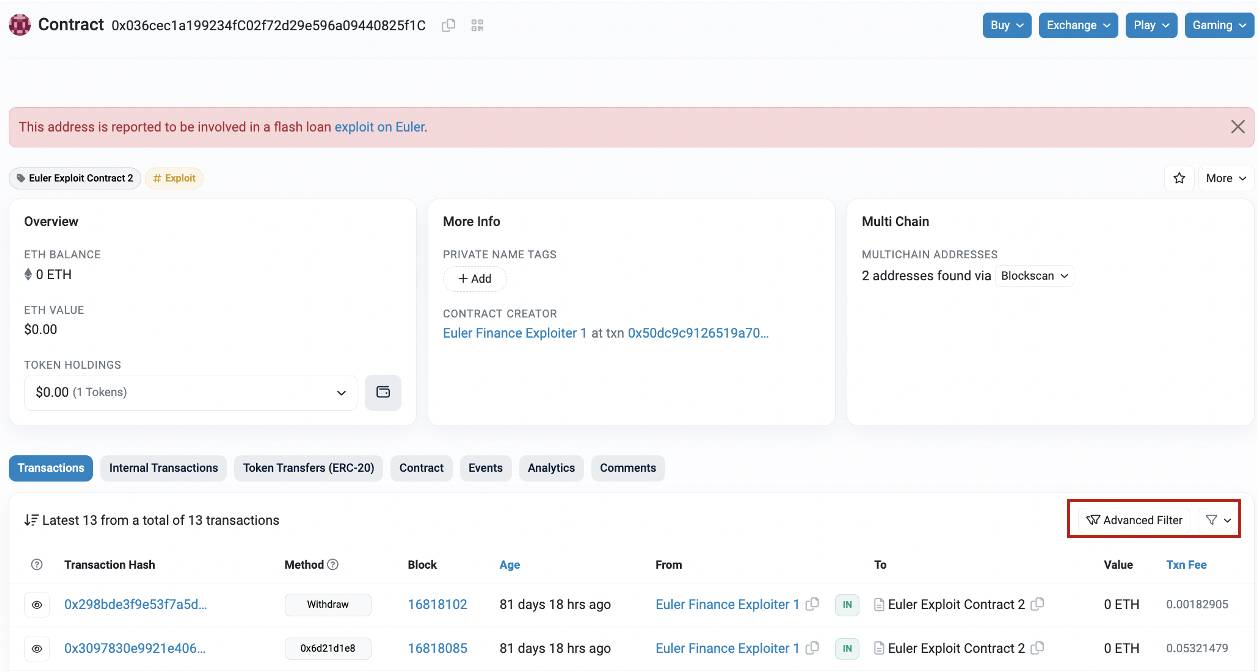Expand the Gaming dropdown
This screenshot has height=672, width=1260.
[1219, 25]
